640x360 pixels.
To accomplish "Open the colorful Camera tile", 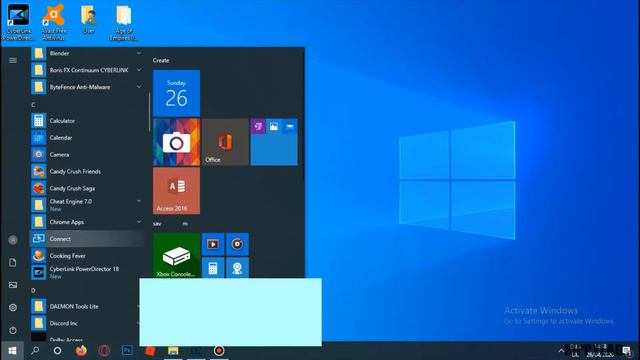I will [176, 142].
